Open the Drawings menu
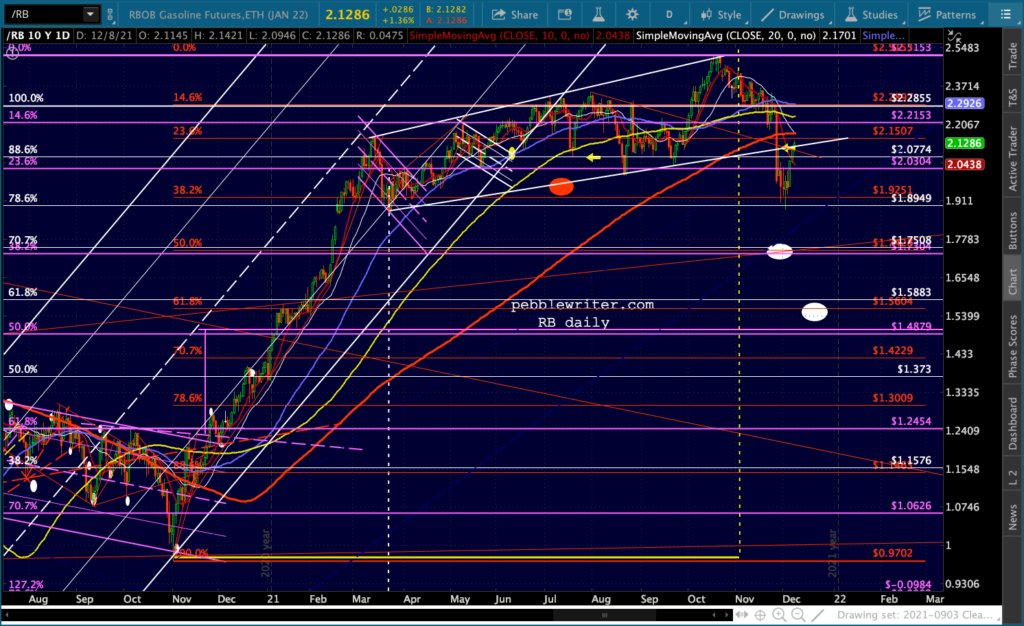The height and width of the screenshot is (626, 1024). click(793, 14)
